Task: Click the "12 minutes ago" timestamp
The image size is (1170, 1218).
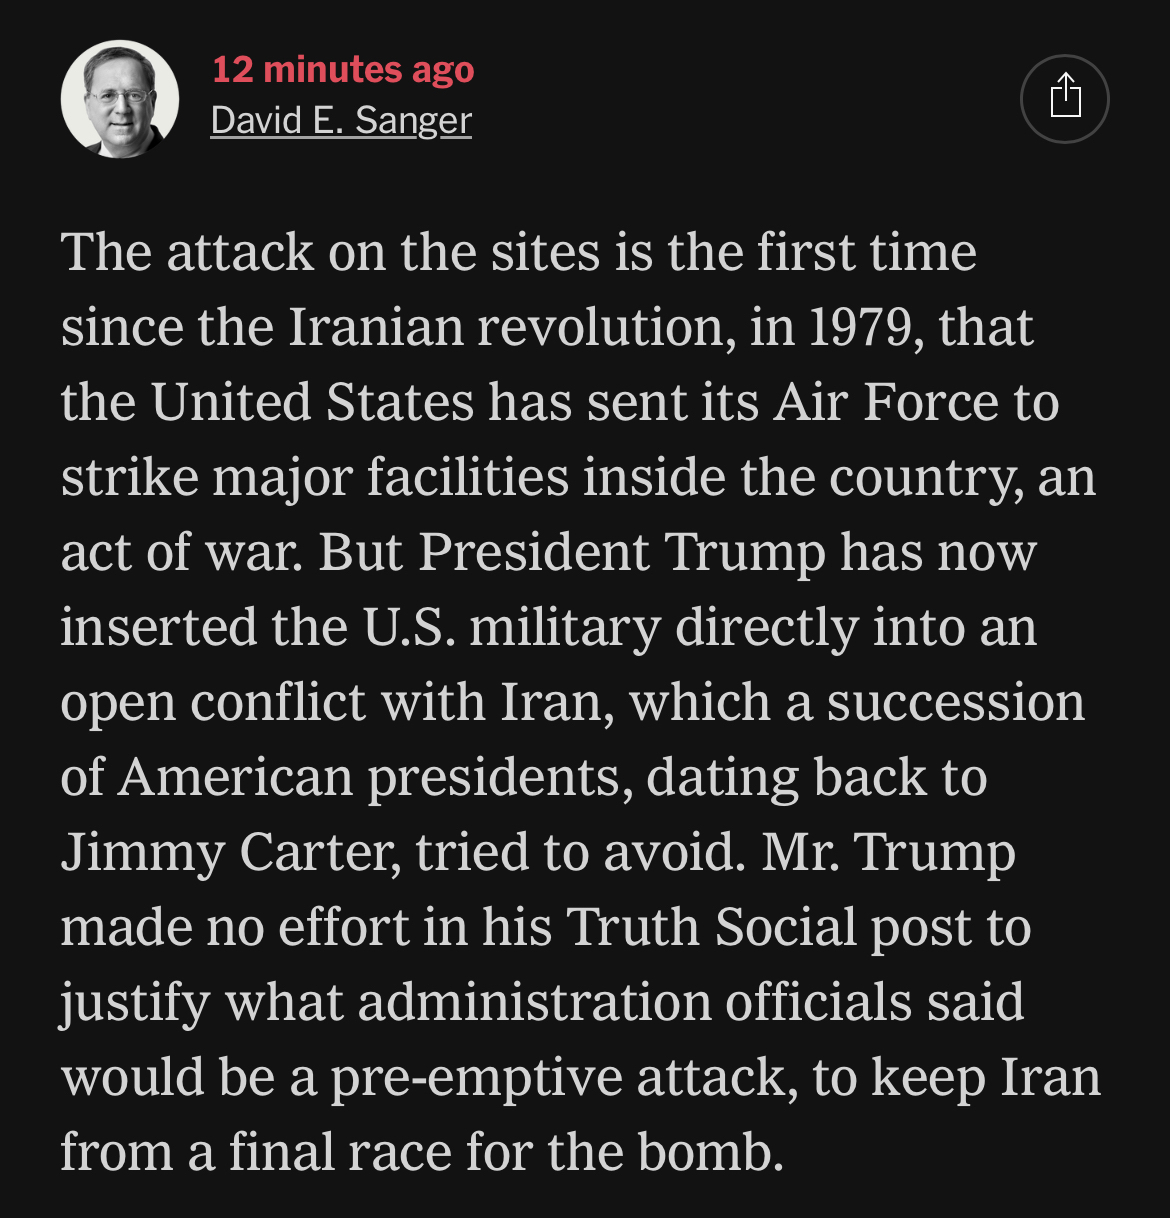Action: [x=343, y=69]
